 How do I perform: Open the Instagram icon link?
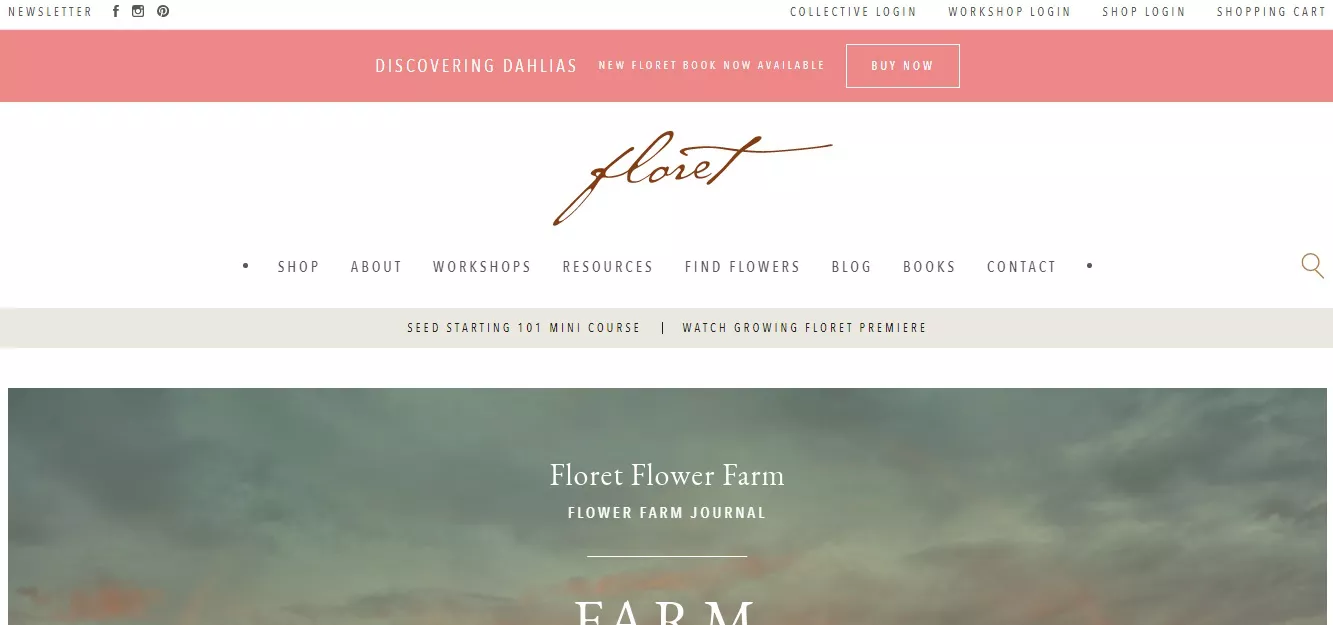(x=138, y=12)
